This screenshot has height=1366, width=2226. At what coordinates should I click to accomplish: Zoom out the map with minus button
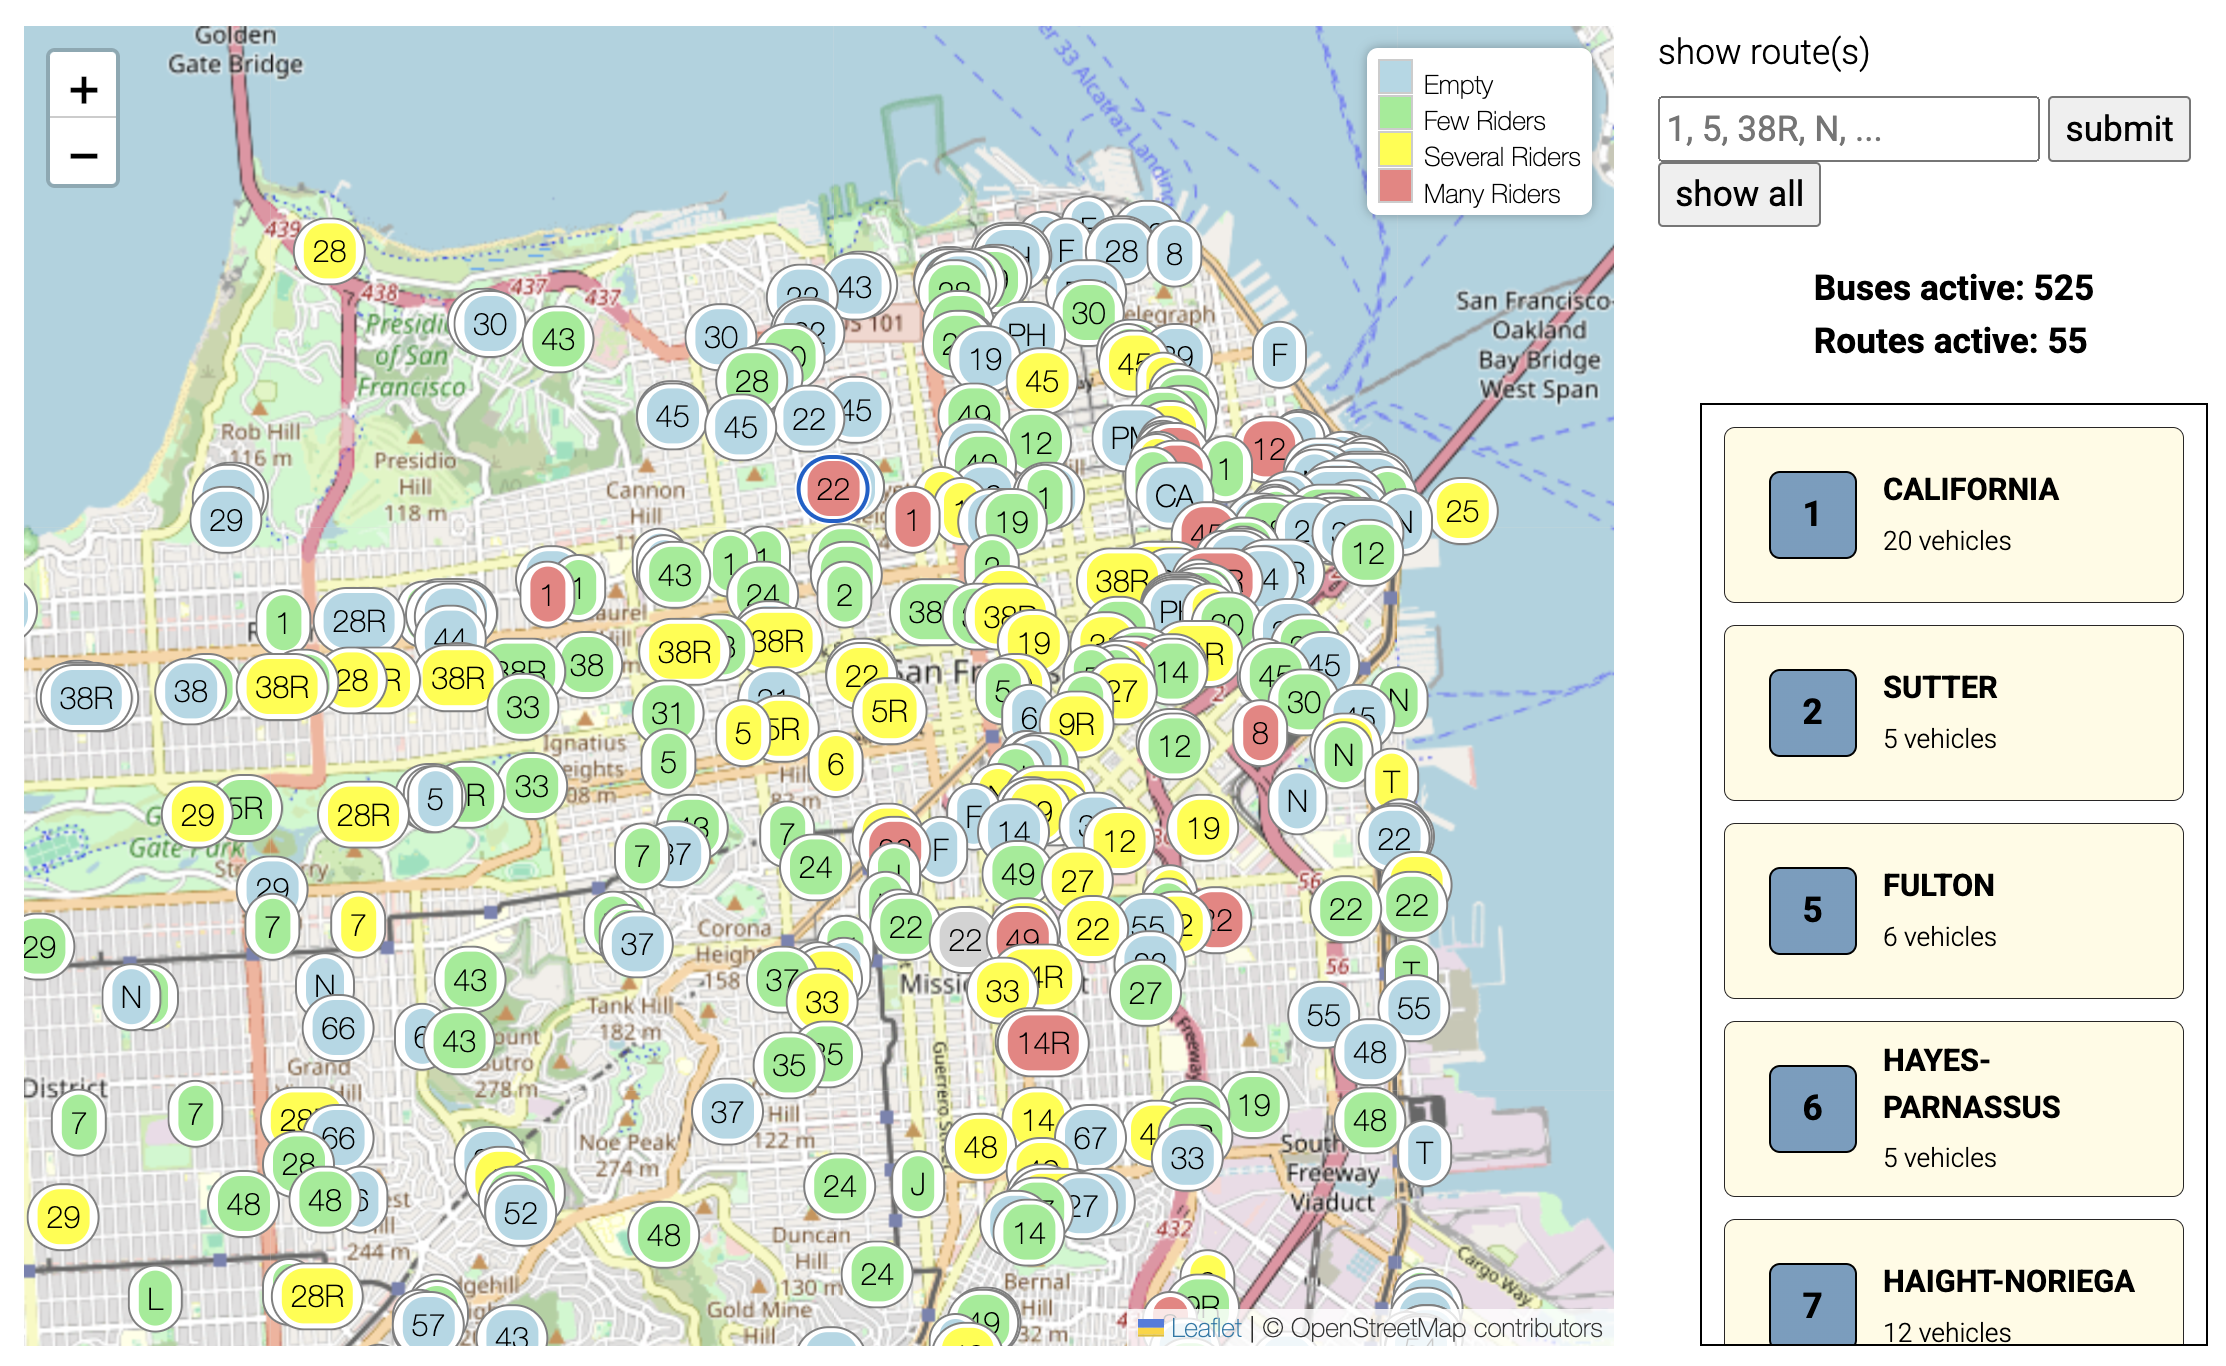tap(84, 155)
